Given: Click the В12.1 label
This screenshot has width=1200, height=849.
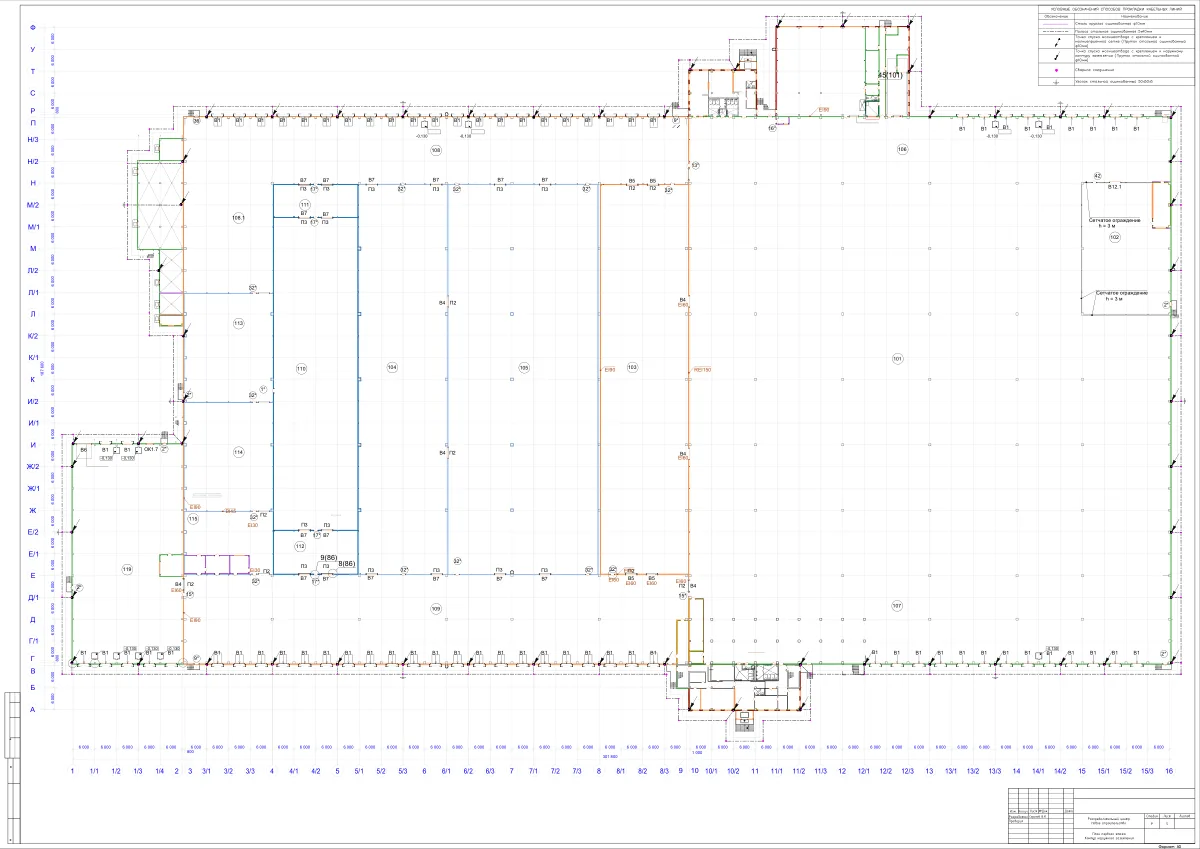Looking at the screenshot, I should tap(1115, 186).
